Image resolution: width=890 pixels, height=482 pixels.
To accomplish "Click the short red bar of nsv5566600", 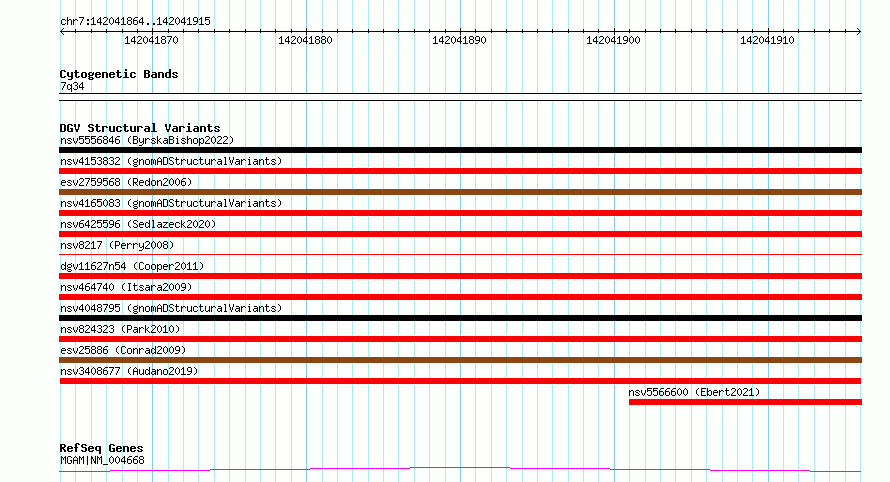I will (745, 402).
